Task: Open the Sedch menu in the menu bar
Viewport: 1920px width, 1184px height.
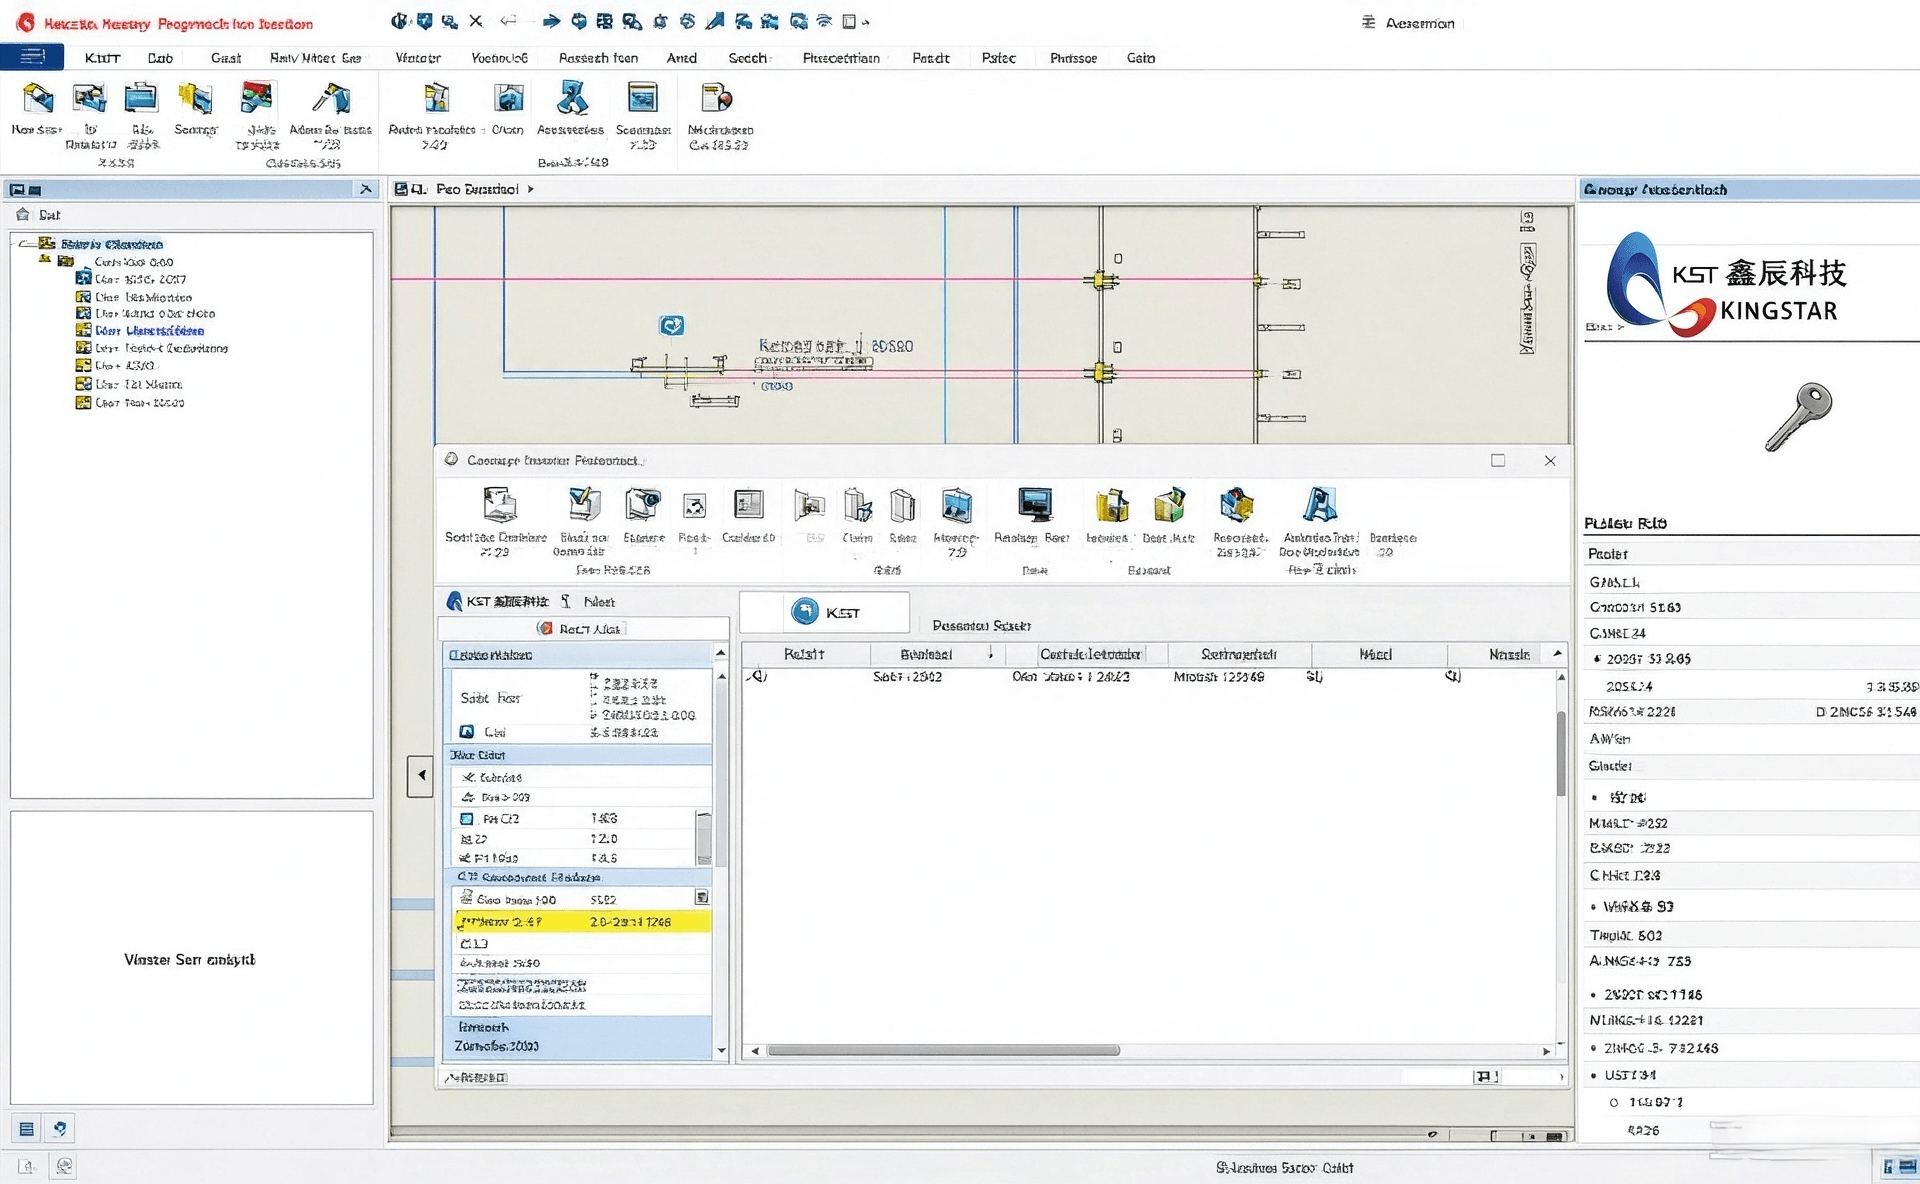Action: 748,58
